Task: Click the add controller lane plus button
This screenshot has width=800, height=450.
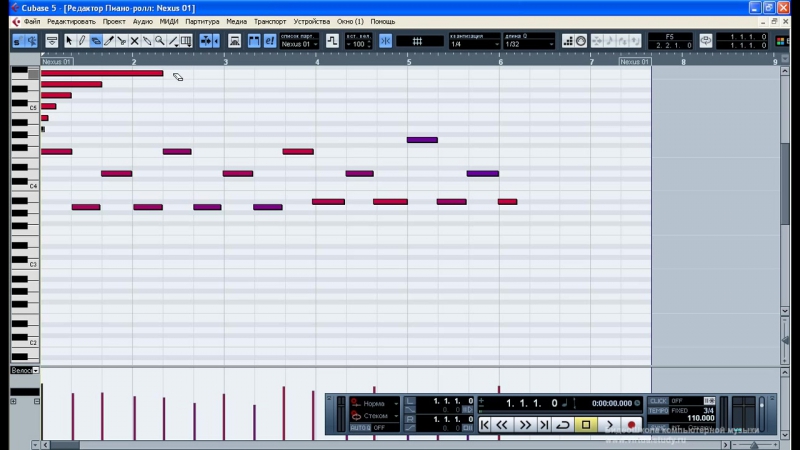Action: (x=13, y=402)
